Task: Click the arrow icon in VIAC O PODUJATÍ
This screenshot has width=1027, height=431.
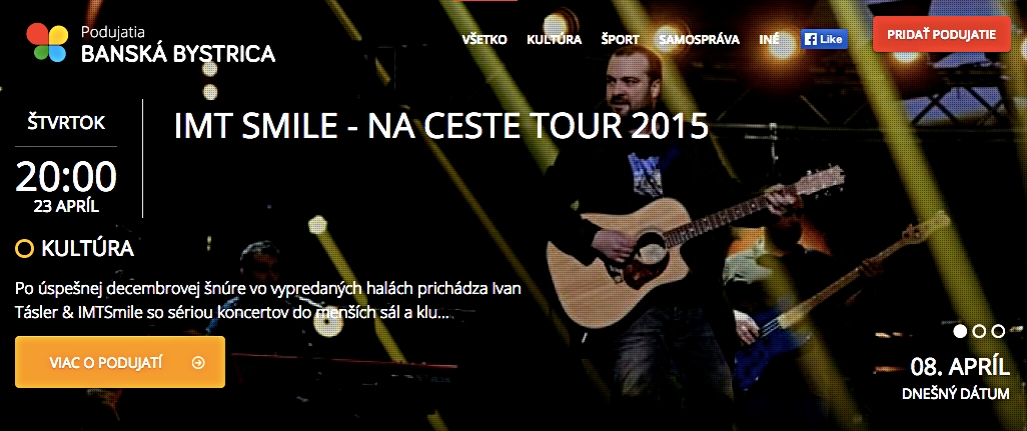Action: point(198,362)
